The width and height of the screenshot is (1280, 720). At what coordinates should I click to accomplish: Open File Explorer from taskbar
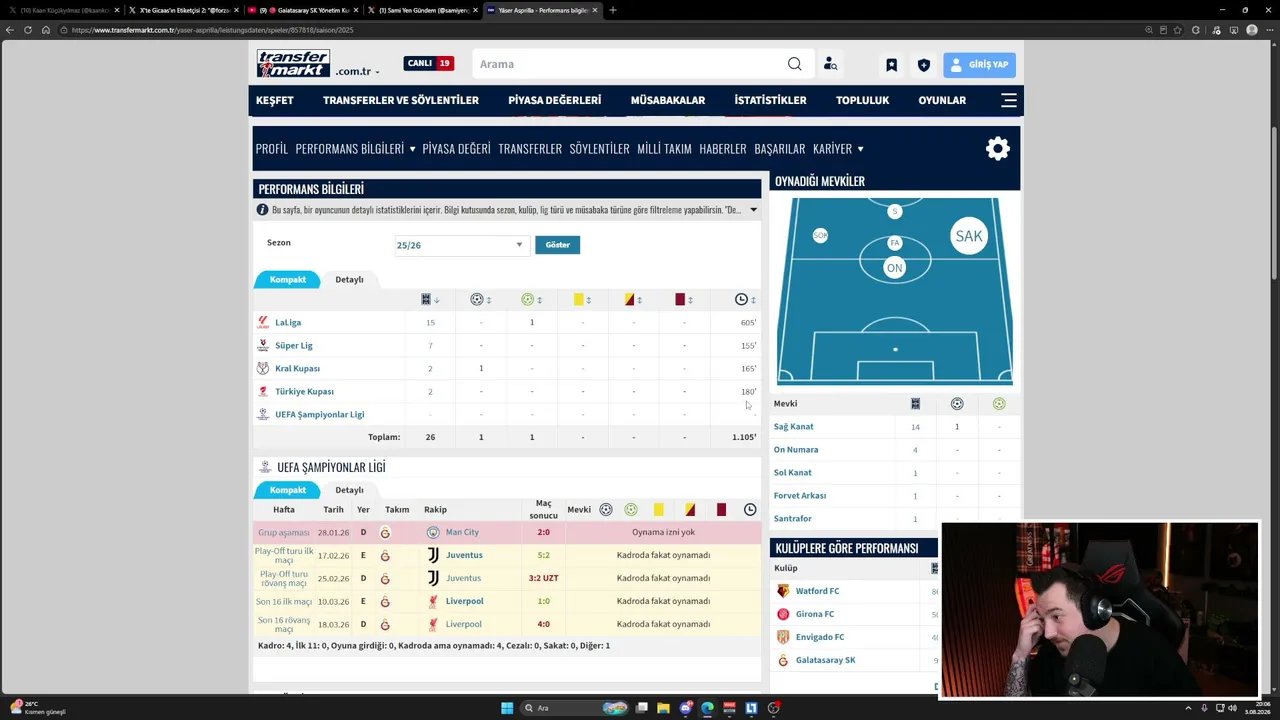click(x=663, y=708)
